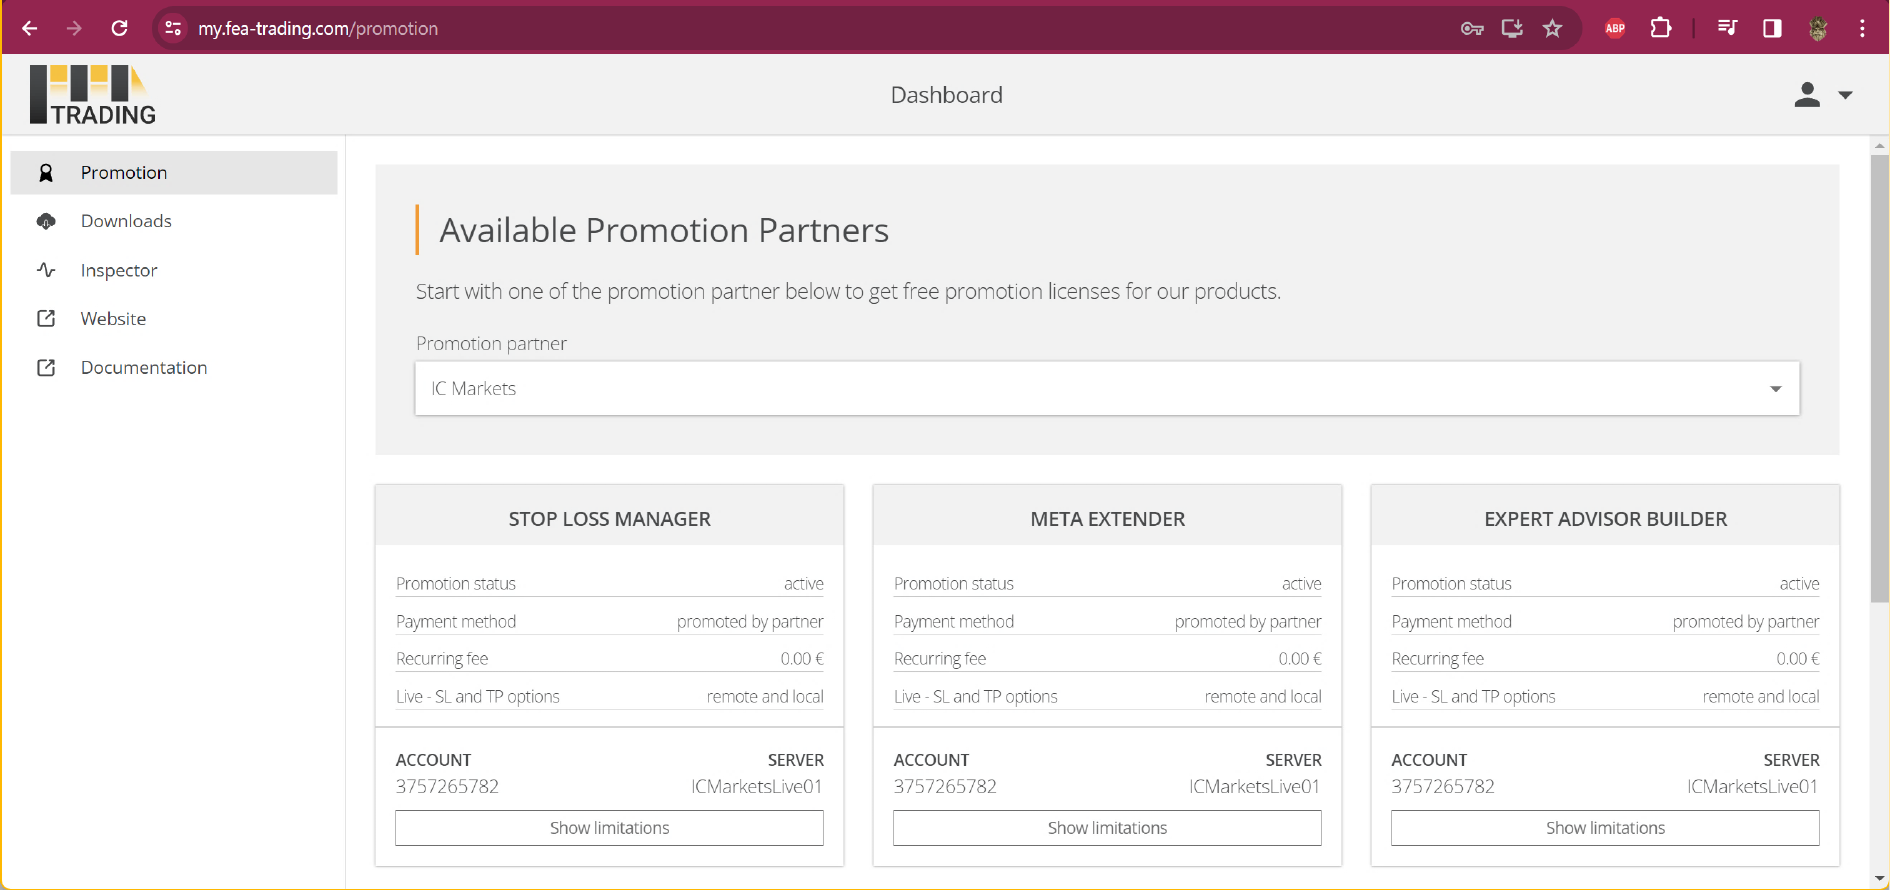Click the password key icon in address bar
Image resolution: width=1890 pixels, height=890 pixels.
tap(1472, 28)
